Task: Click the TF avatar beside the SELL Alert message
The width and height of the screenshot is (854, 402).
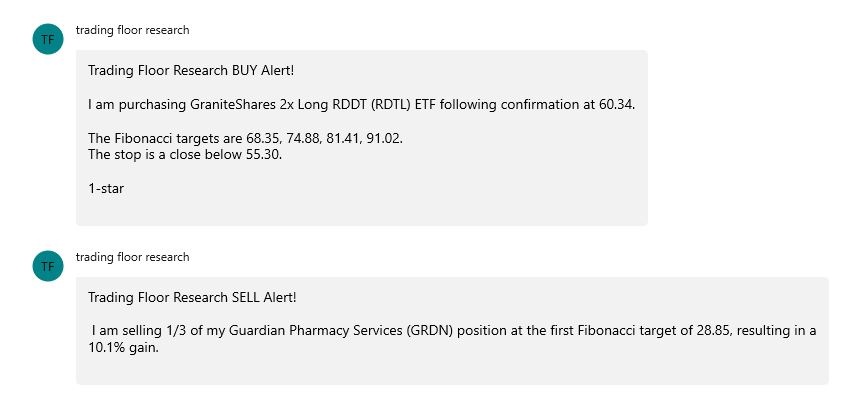Action: [x=48, y=266]
